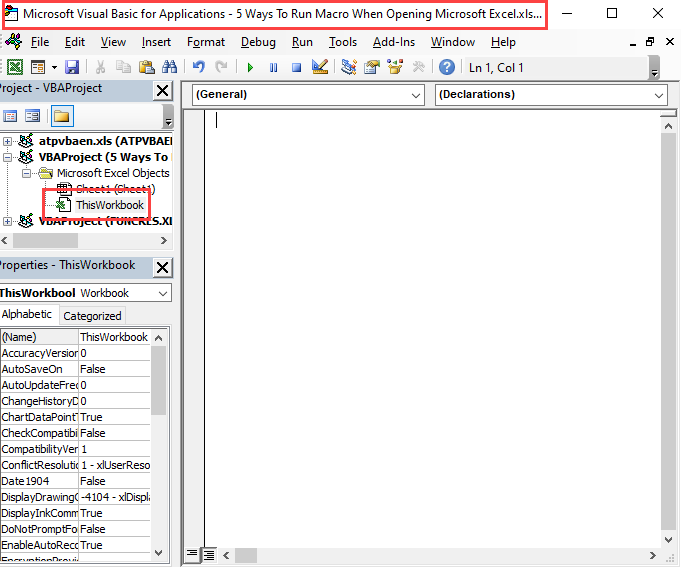The image size is (681, 567).
Task: Select Sheet1 (Sheet1) in project tree
Action: 116,189
